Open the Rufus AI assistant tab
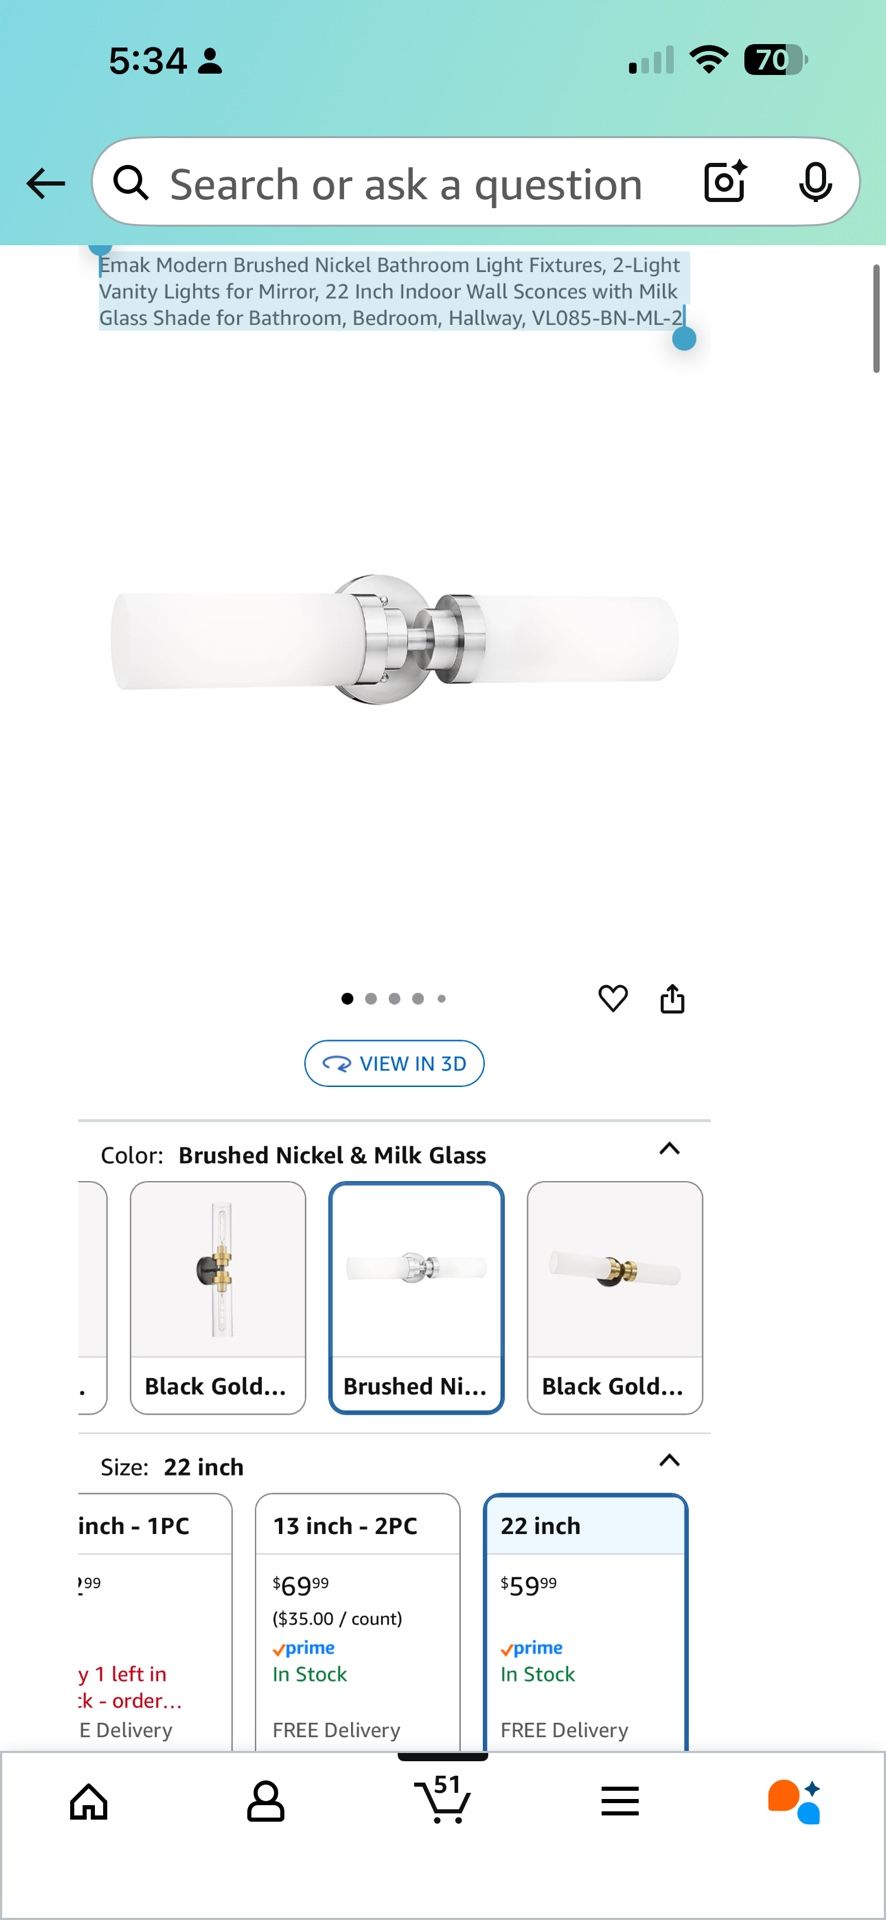886x1920 pixels. (795, 1802)
